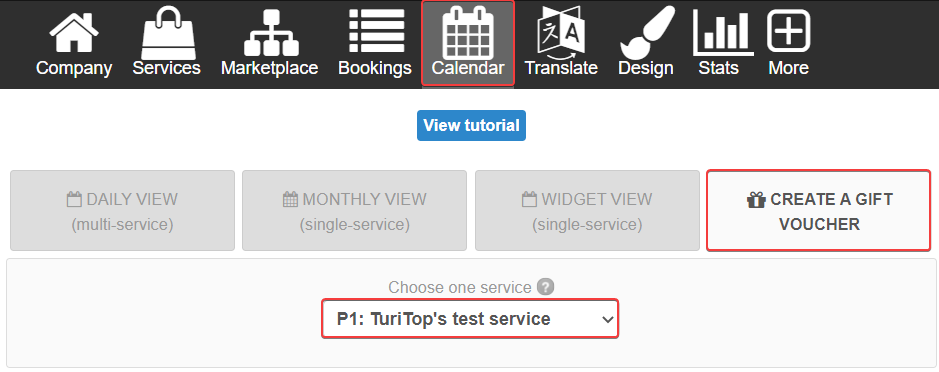
Task: Click the gift box icon
Action: pos(756,199)
